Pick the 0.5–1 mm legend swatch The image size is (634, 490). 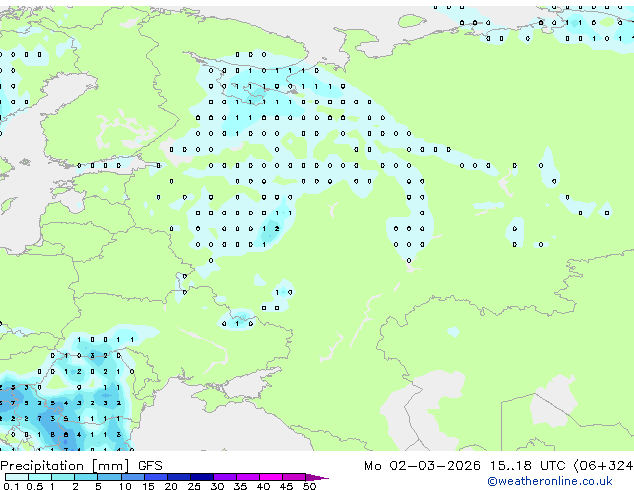coord(40,477)
